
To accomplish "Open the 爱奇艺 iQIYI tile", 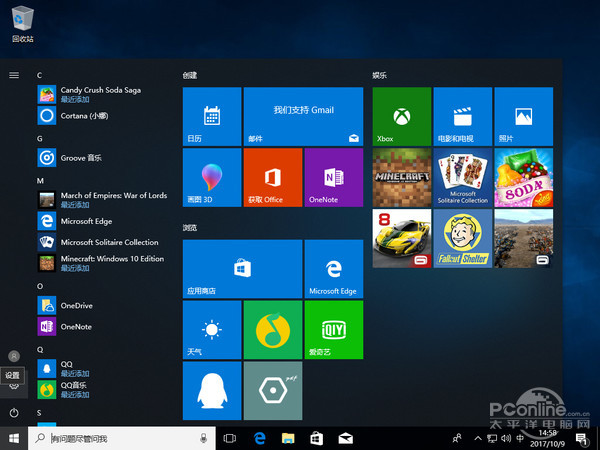I will 334,330.
